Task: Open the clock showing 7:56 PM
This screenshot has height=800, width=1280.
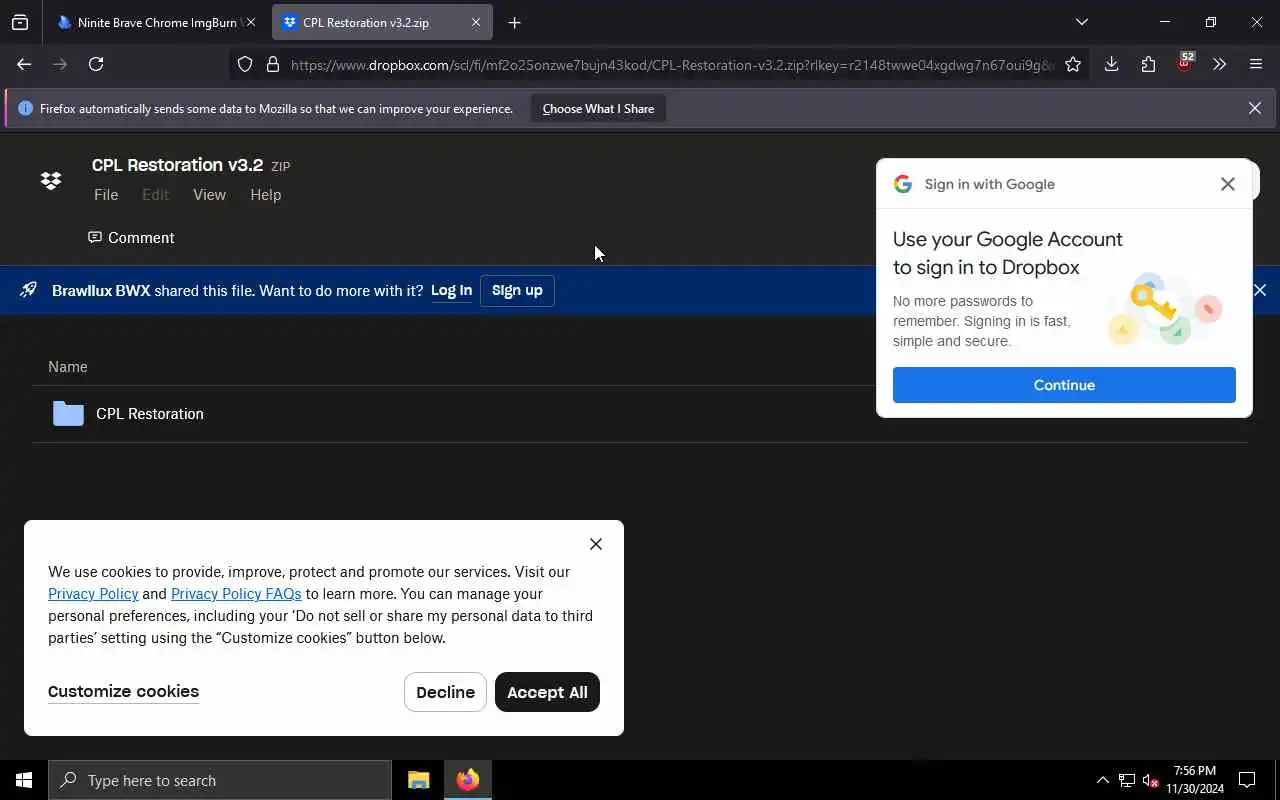Action: [1195, 780]
